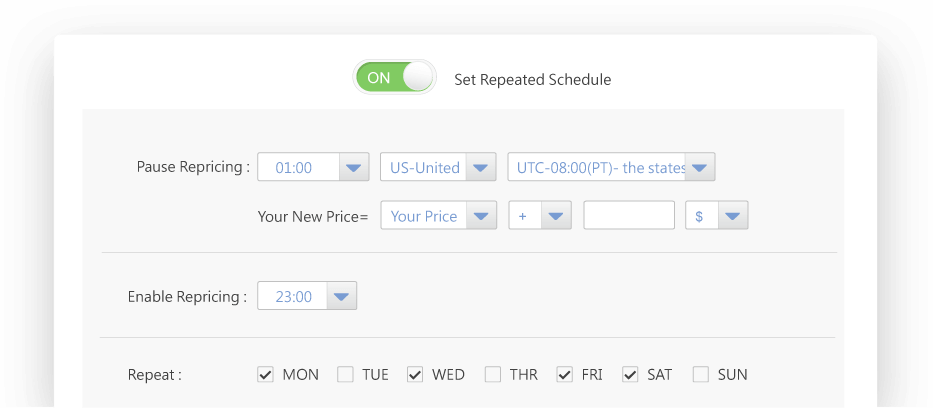Click the Your Price selection text
Viewport: 933px width, 408px height.
[x=424, y=216]
